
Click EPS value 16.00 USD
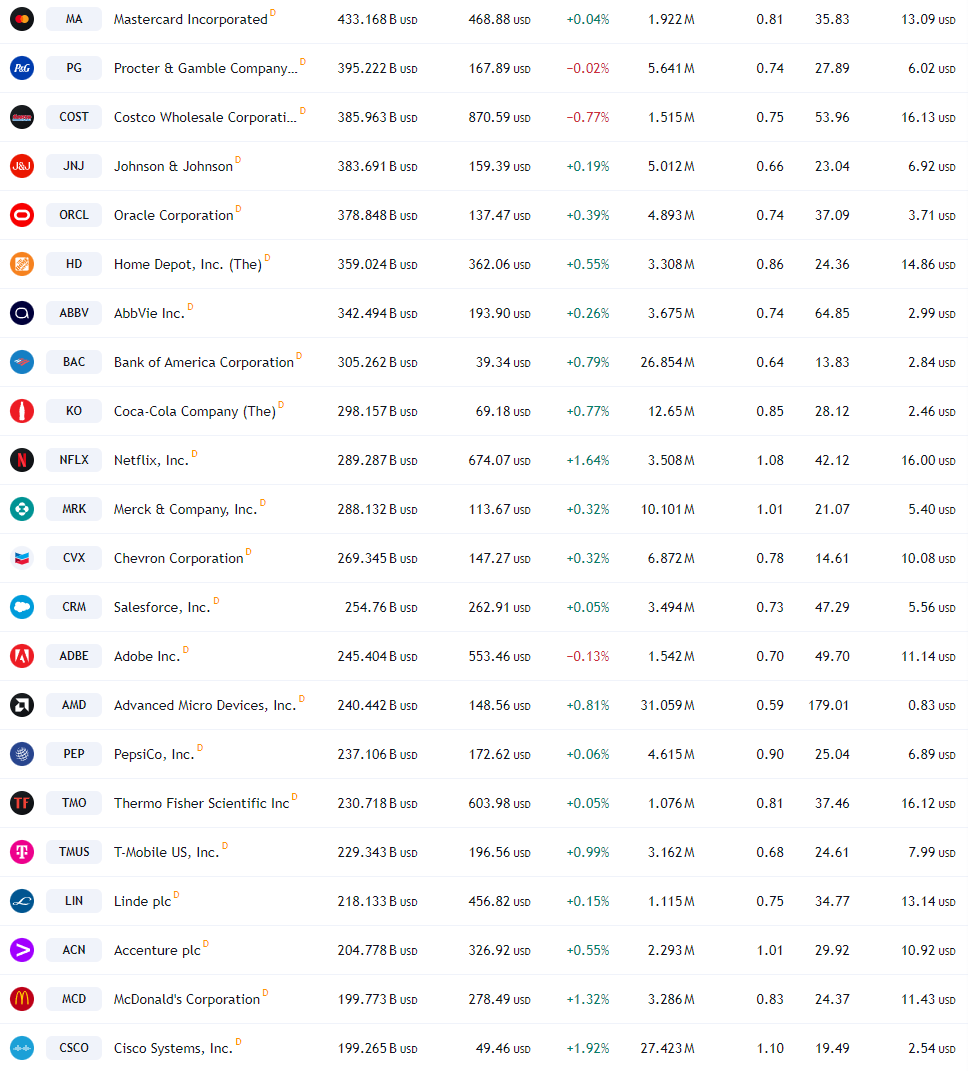pyautogui.click(x=928, y=460)
